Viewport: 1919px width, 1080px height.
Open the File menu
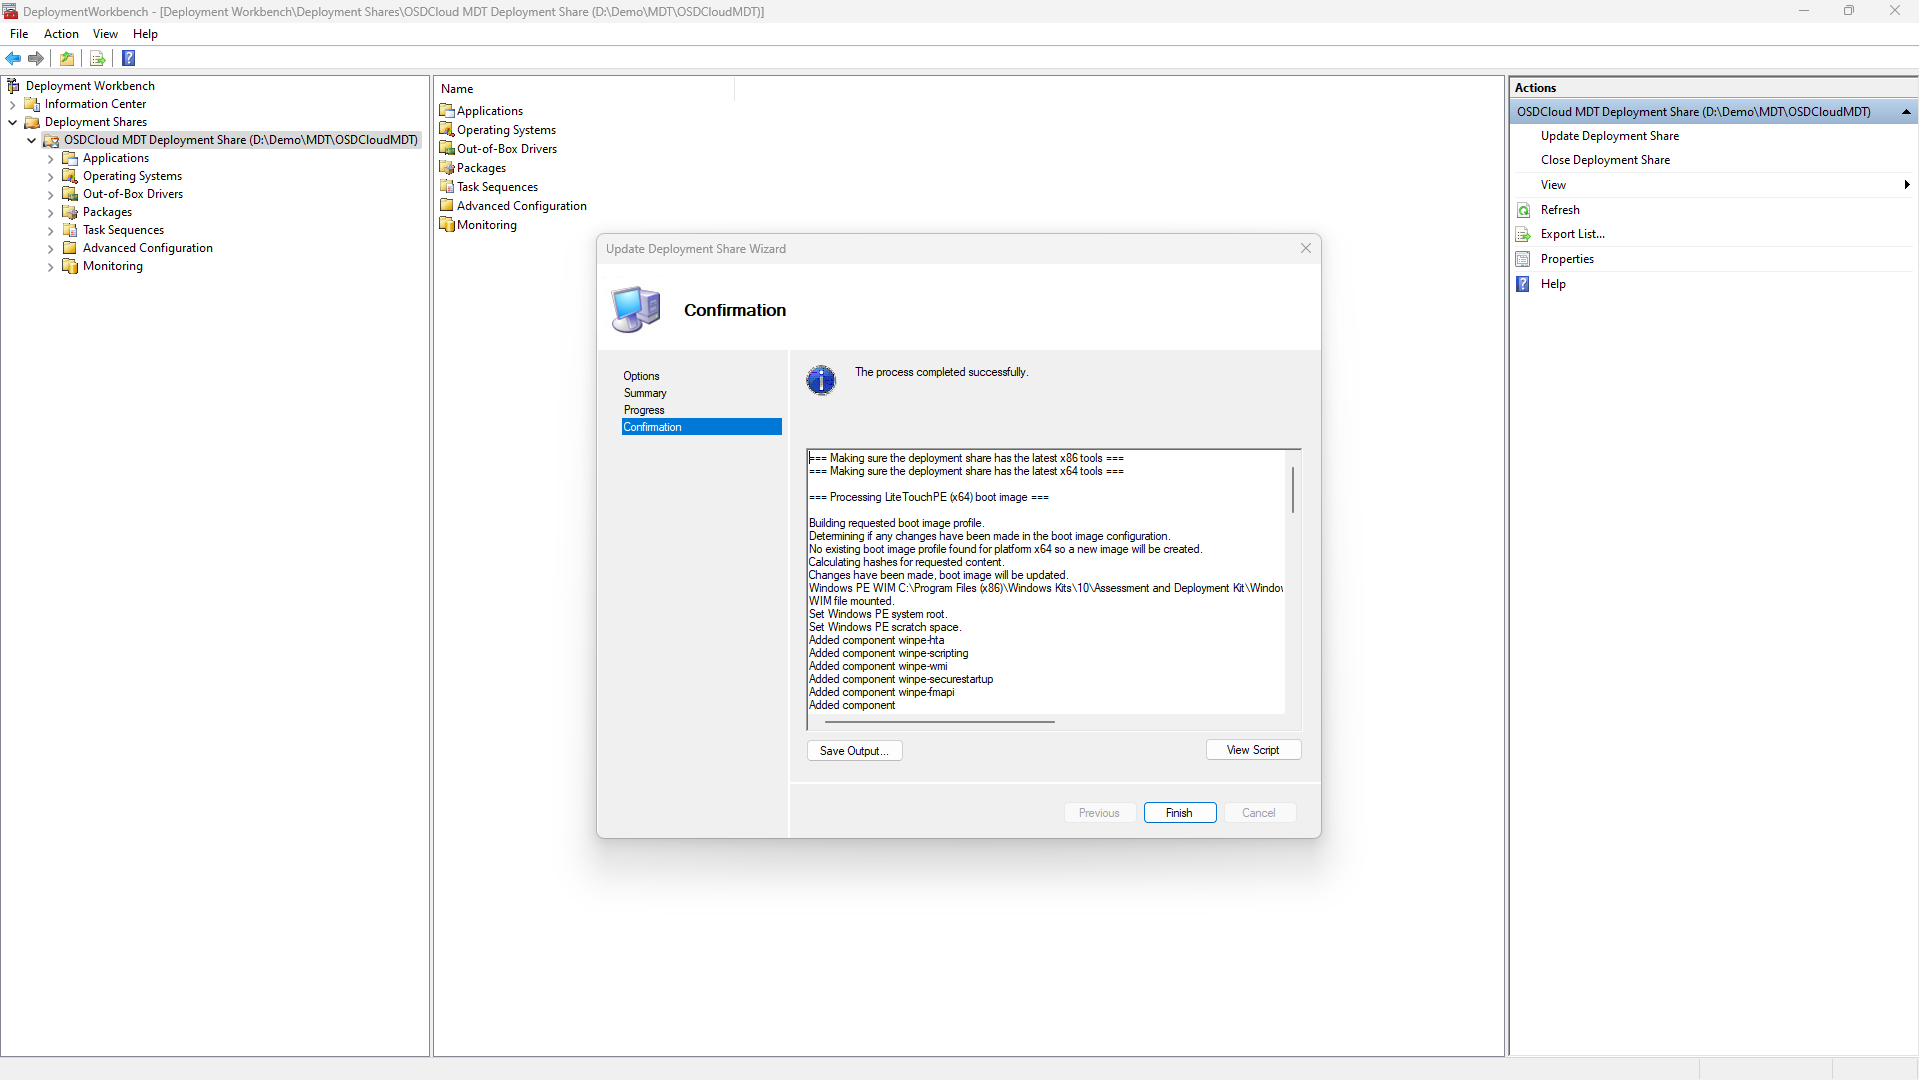[x=19, y=34]
